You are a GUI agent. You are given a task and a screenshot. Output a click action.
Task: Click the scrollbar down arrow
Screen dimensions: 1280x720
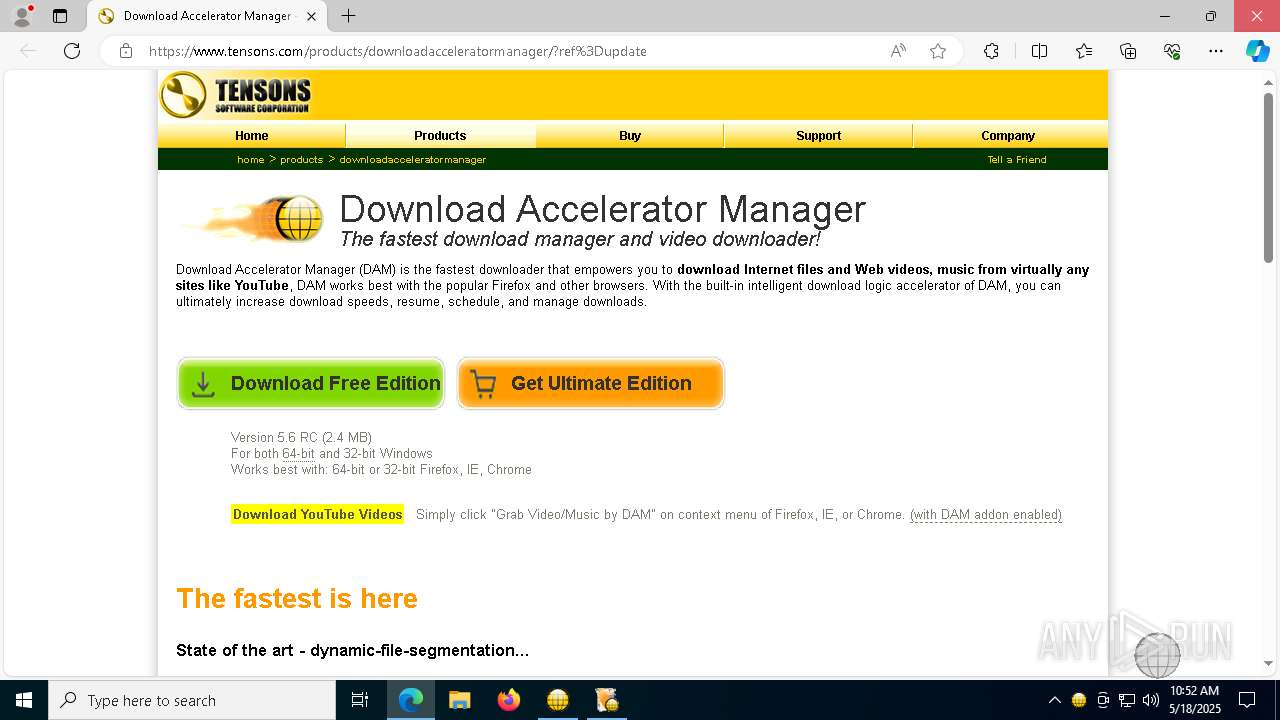click(1268, 663)
